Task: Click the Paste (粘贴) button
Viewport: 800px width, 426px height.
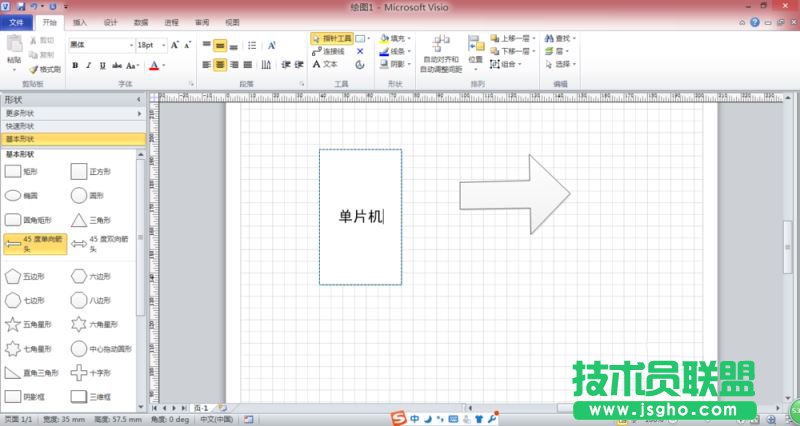Action: [x=14, y=53]
